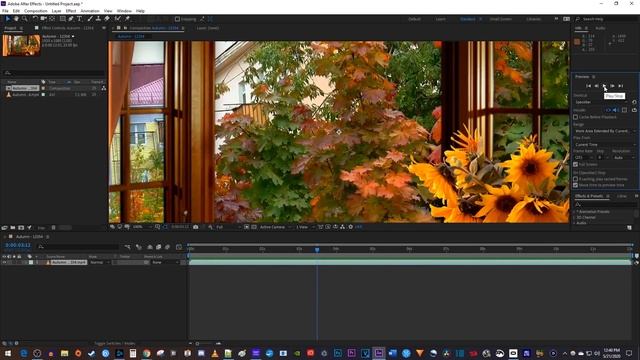The width and height of the screenshot is (640, 360).
Task: Take a snapshot with camera icon
Action: [x=196, y=227]
